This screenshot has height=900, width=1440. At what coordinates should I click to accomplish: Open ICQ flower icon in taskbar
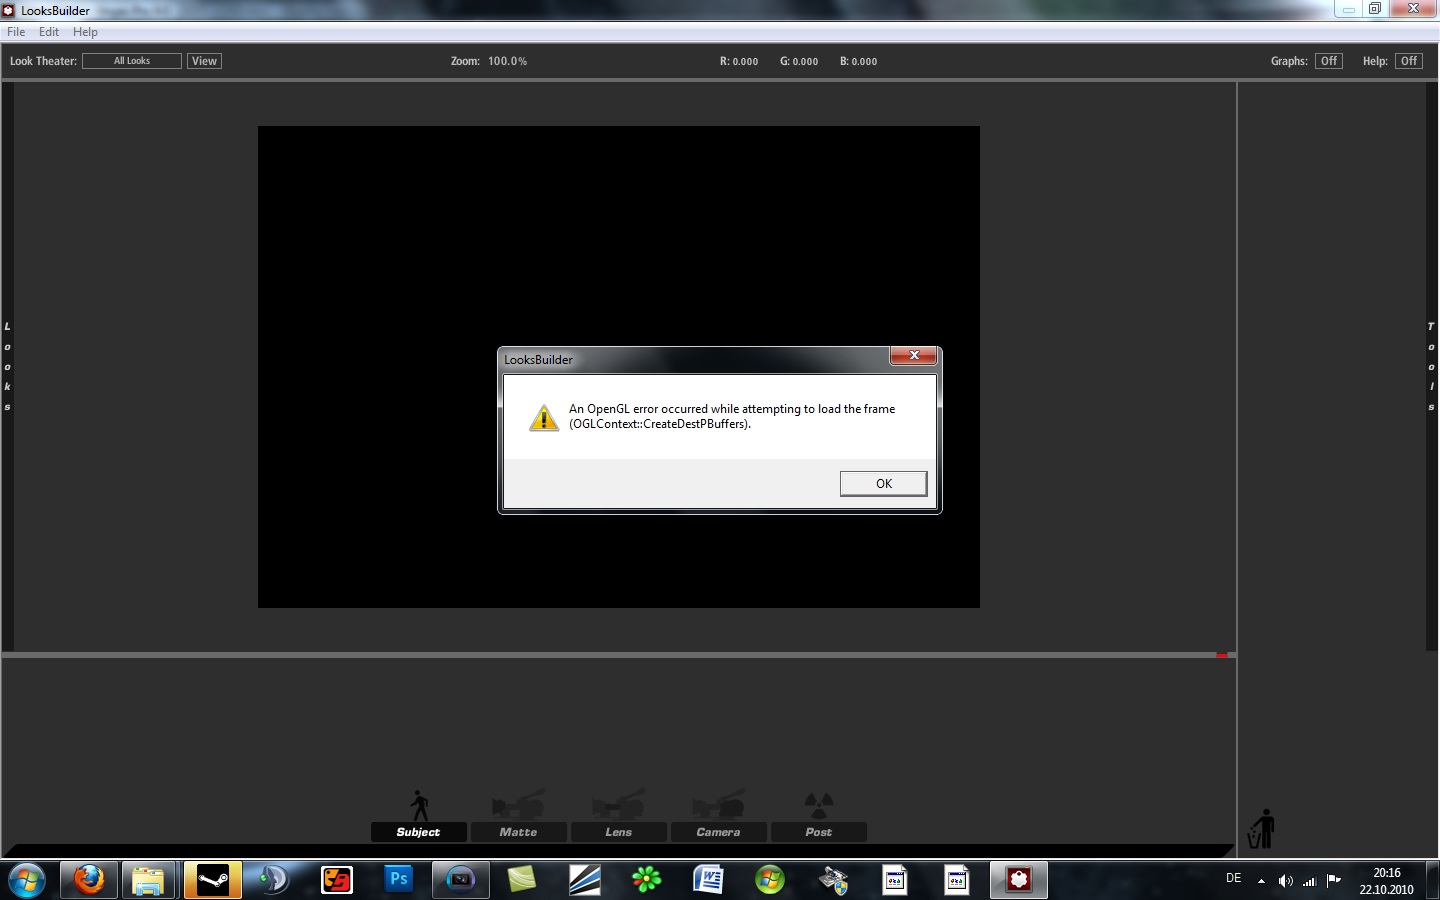point(647,880)
